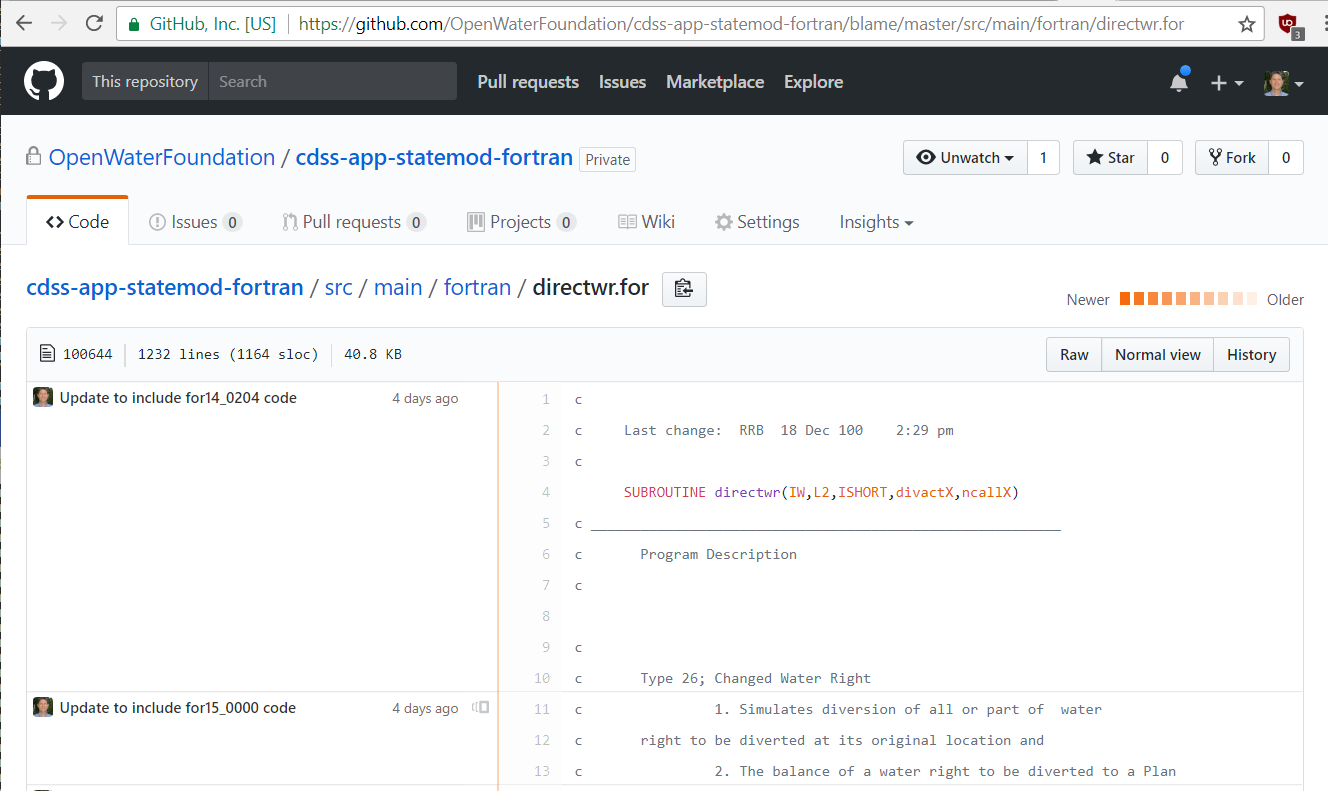This screenshot has width=1328, height=791.
Task: Switch to the Projects tab
Action: pyautogui.click(x=521, y=222)
